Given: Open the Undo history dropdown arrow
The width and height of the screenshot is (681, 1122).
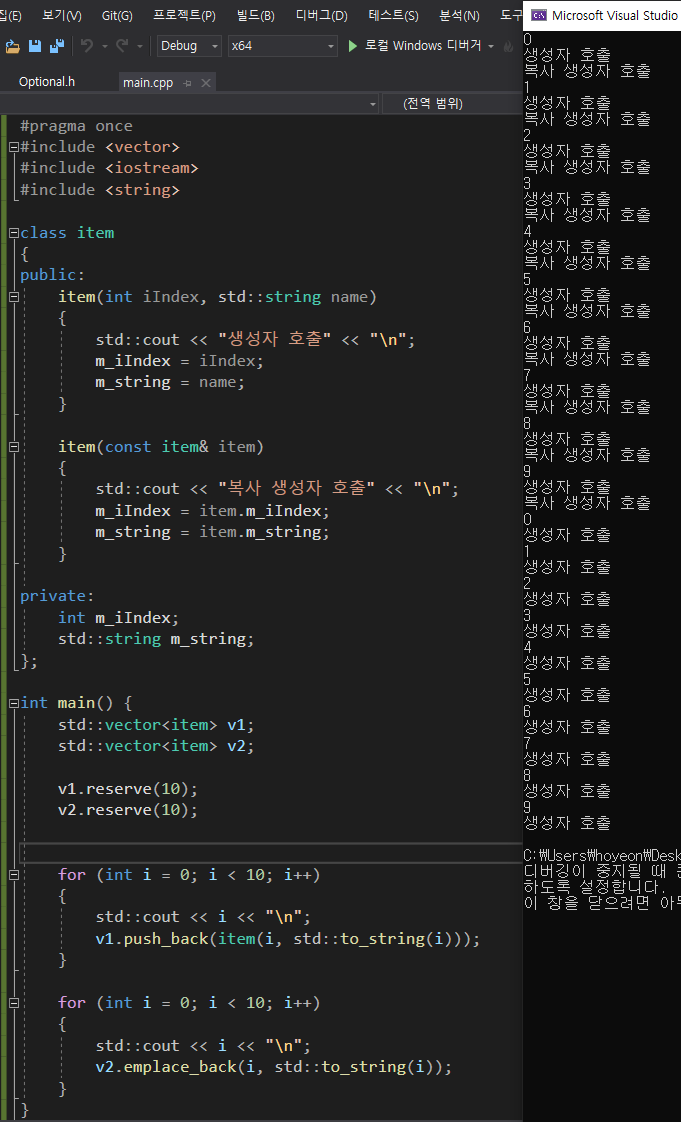Looking at the screenshot, I should (x=104, y=47).
